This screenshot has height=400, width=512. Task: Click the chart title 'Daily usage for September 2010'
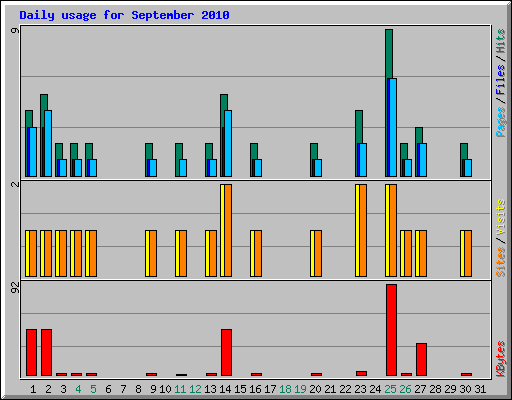click(x=124, y=15)
